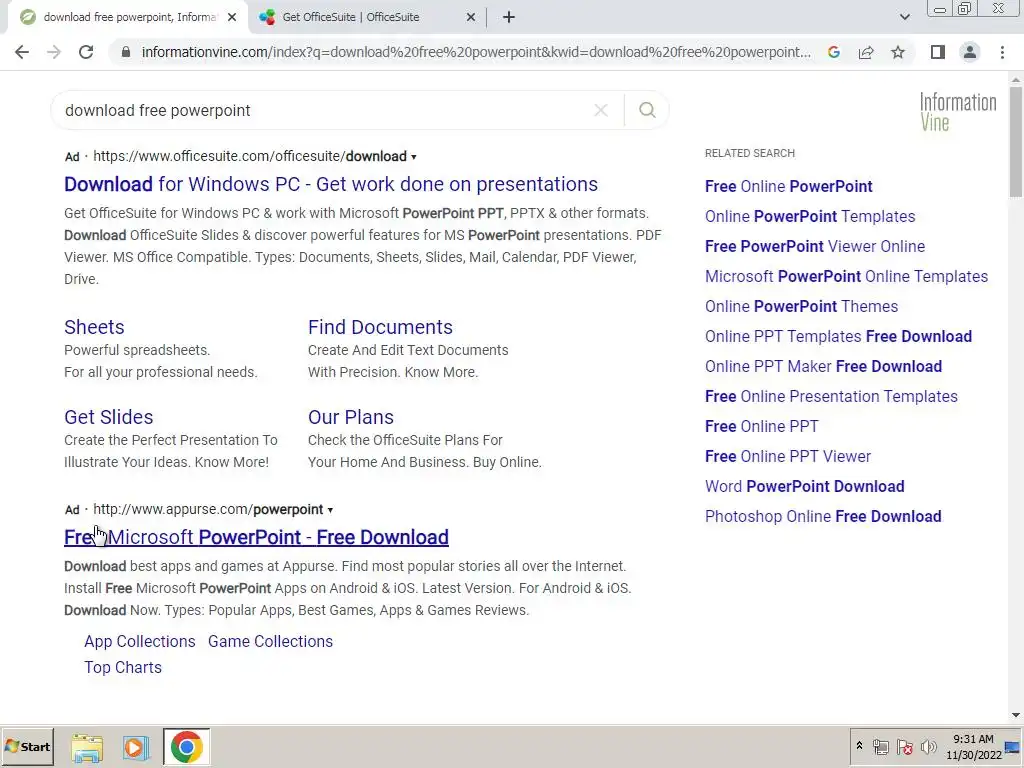Close the download free powerpoint tab
The height and width of the screenshot is (768, 1024).
[x=232, y=18]
